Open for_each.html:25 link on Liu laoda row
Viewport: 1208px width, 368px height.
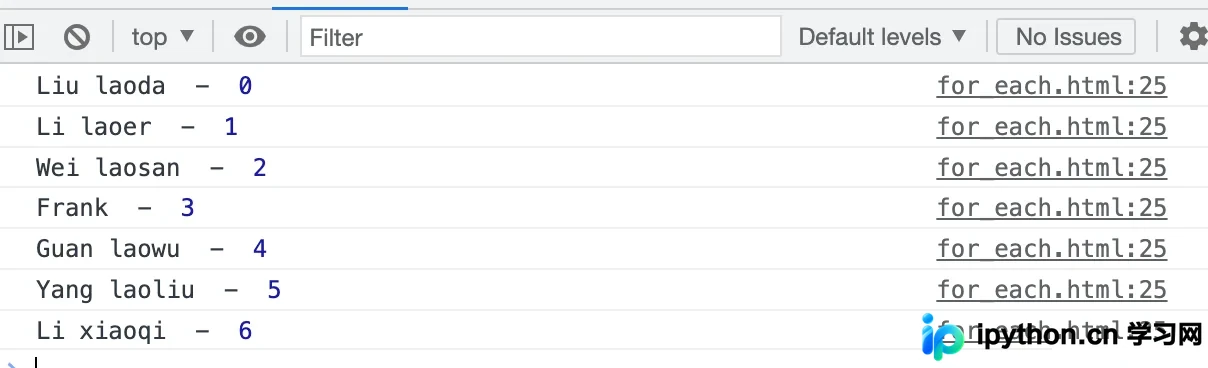[x=1052, y=86]
